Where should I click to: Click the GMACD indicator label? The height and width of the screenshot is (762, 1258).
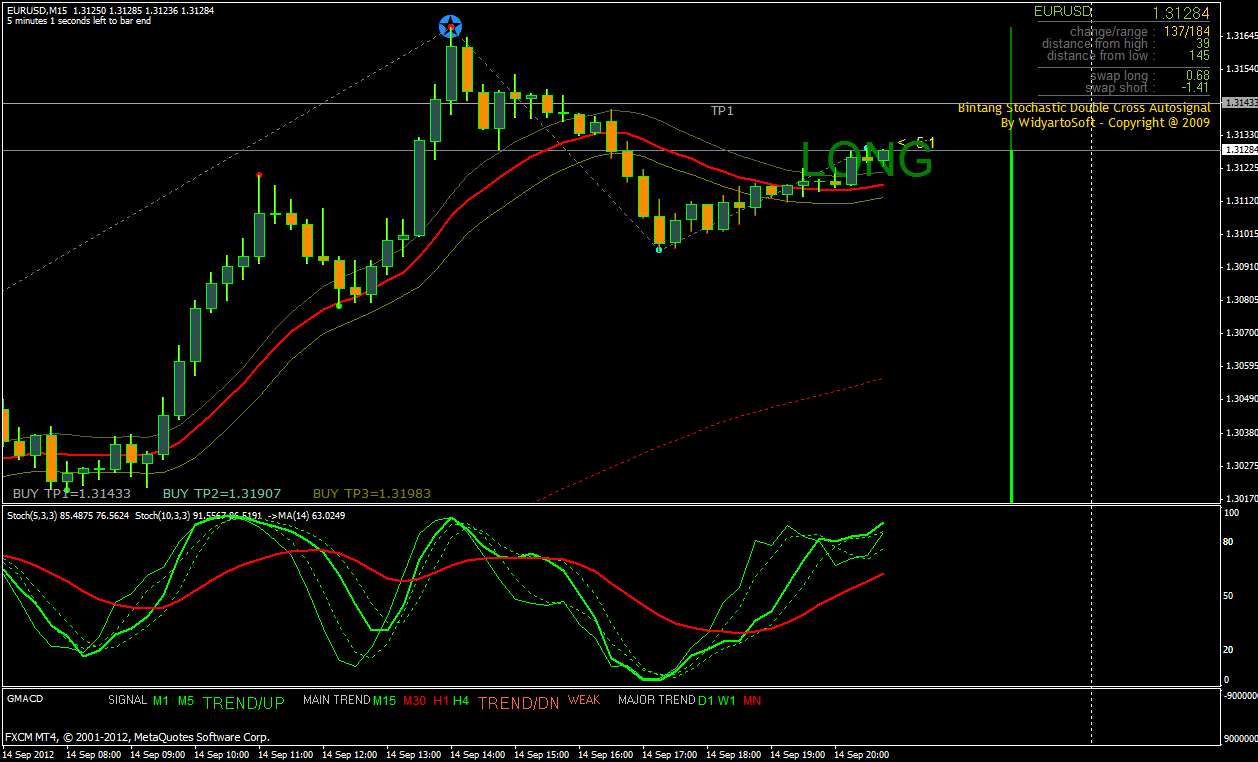[25, 699]
